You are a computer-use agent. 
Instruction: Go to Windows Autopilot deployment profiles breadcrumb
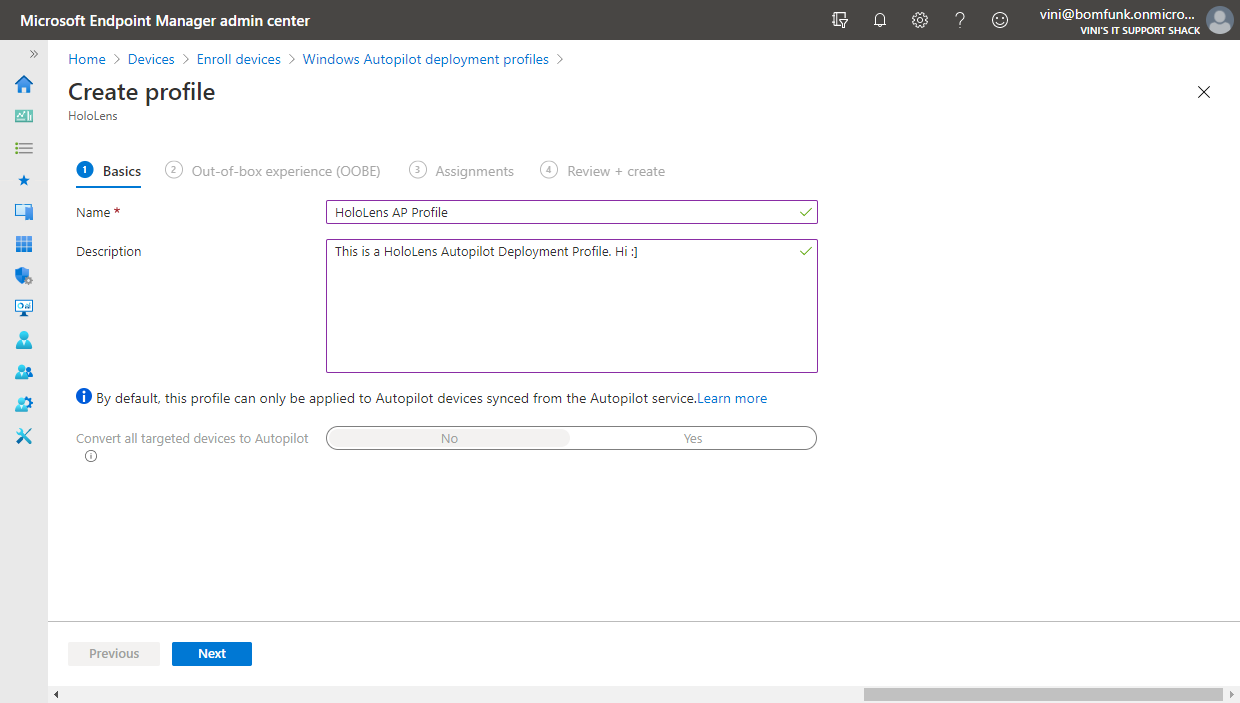426,59
